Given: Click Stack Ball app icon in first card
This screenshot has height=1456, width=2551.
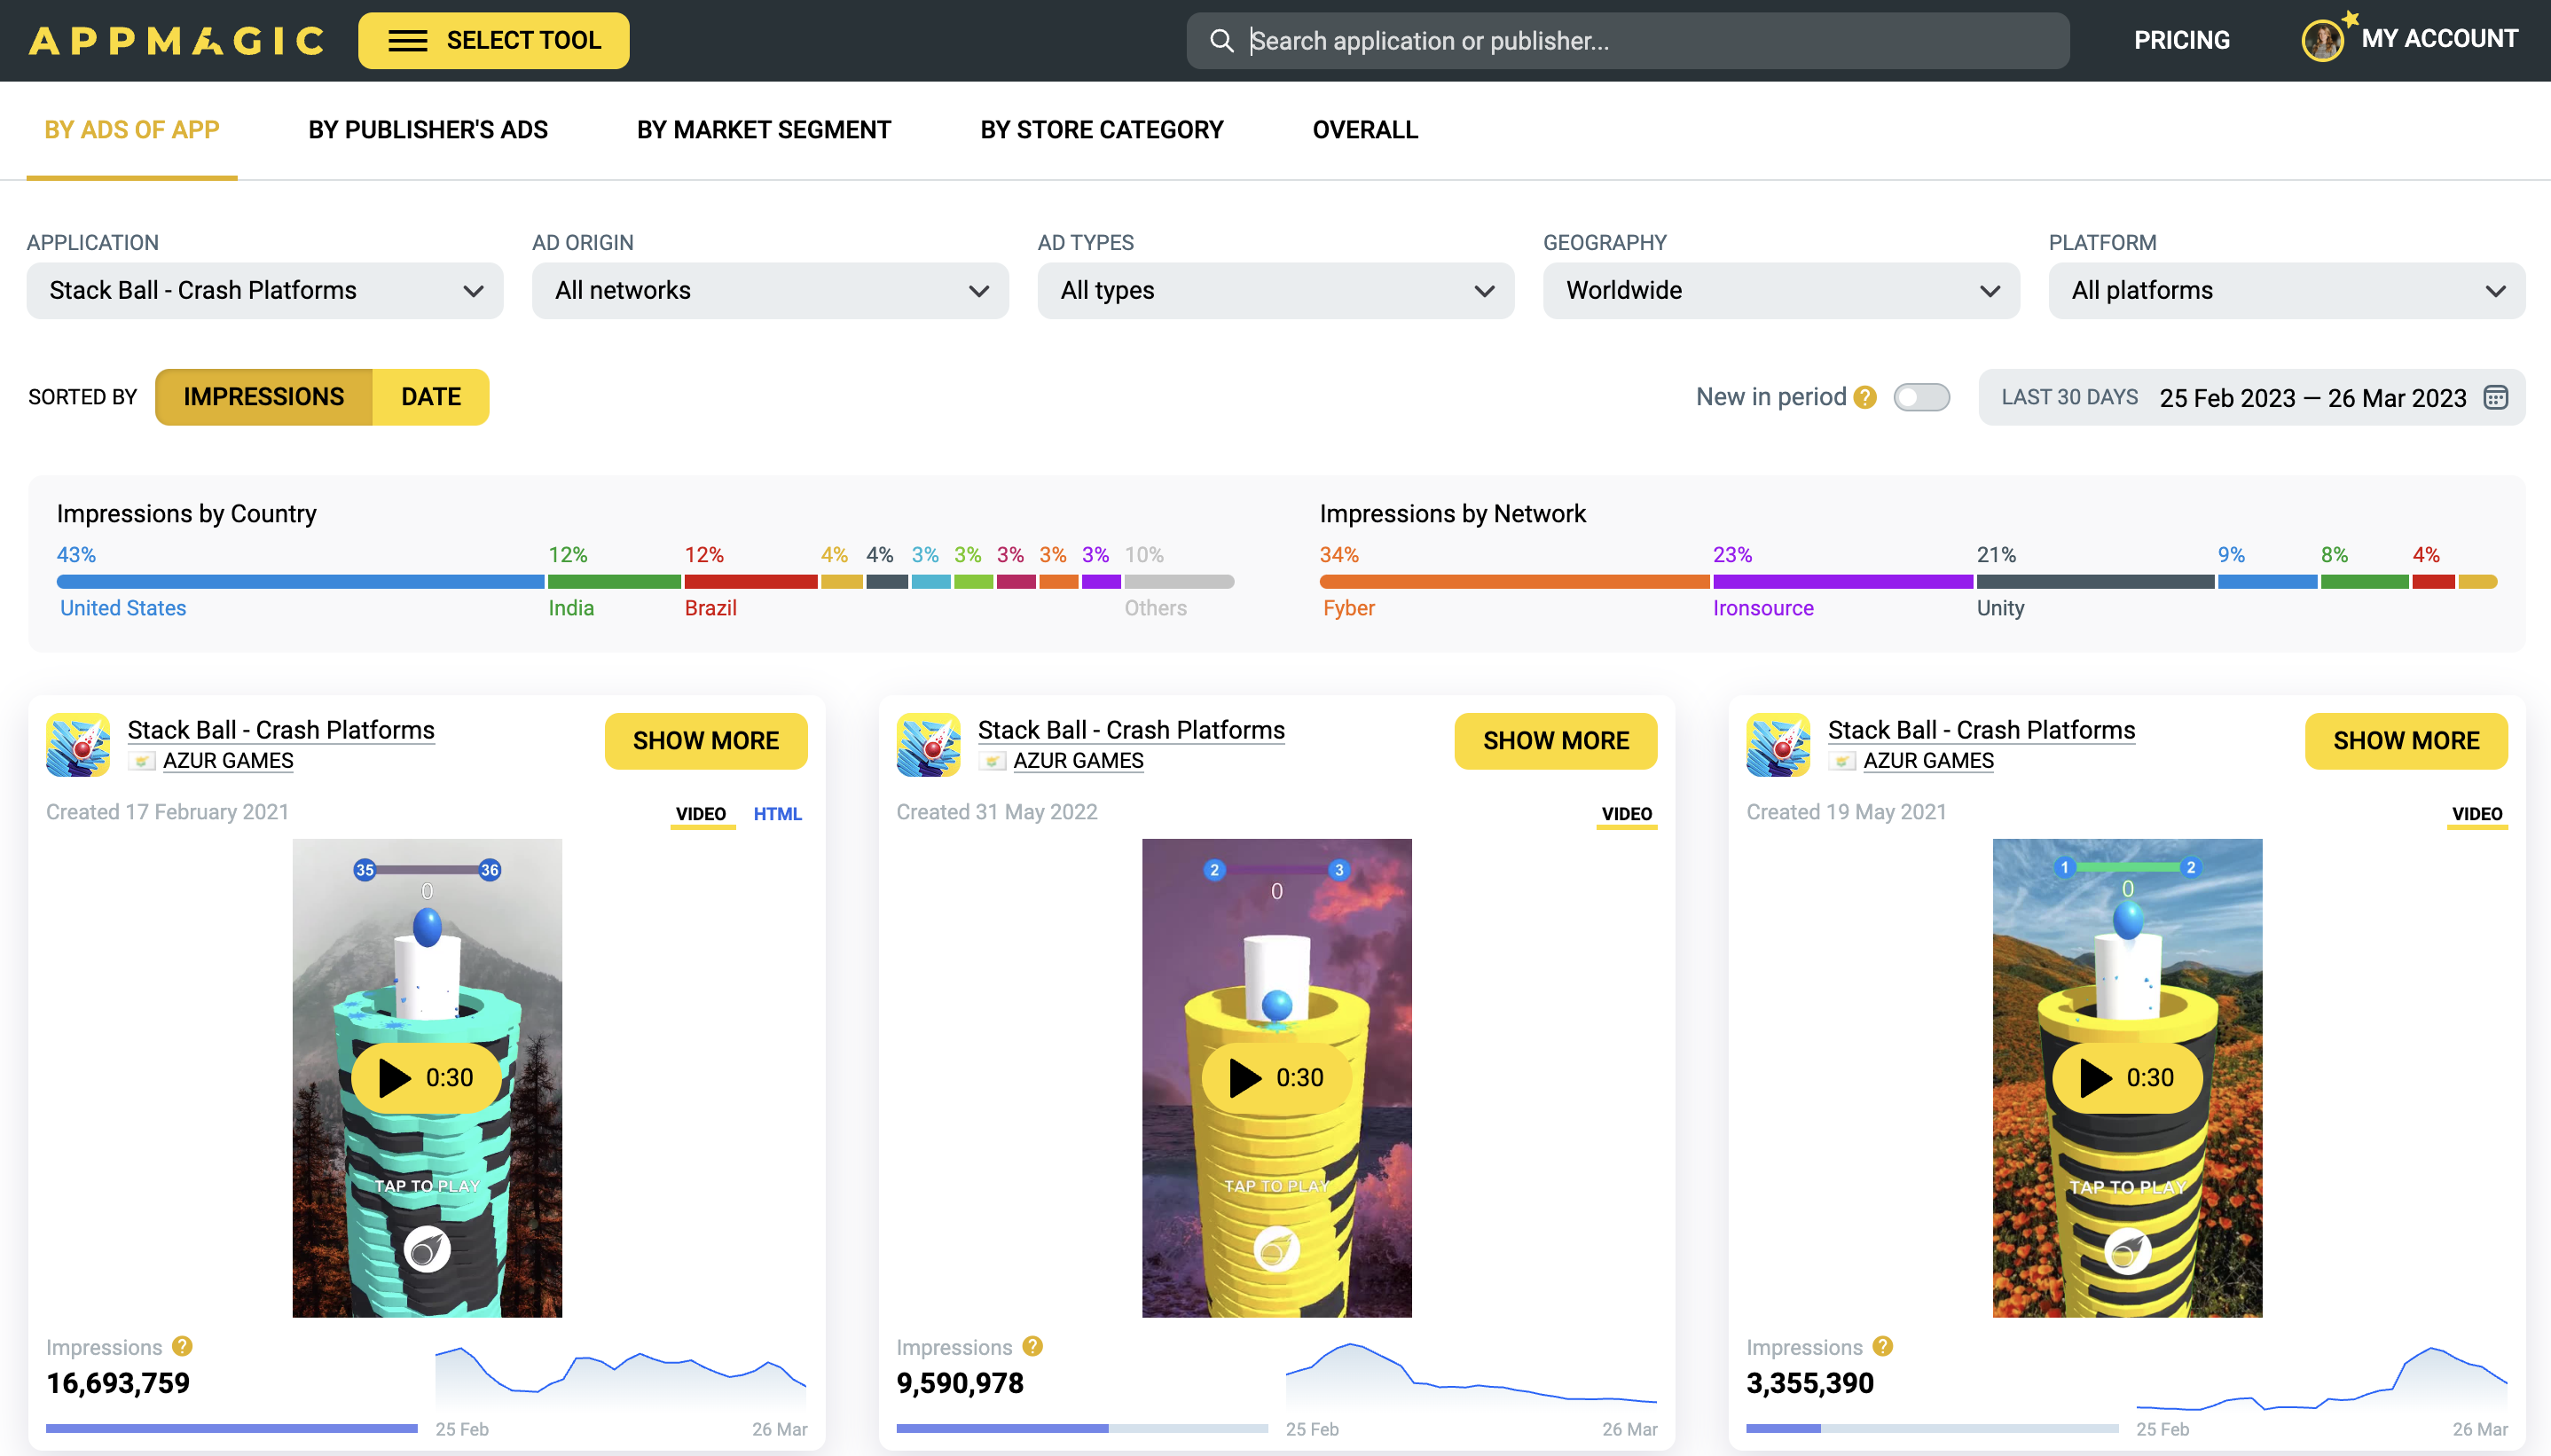Looking at the screenshot, I should point(78,744).
